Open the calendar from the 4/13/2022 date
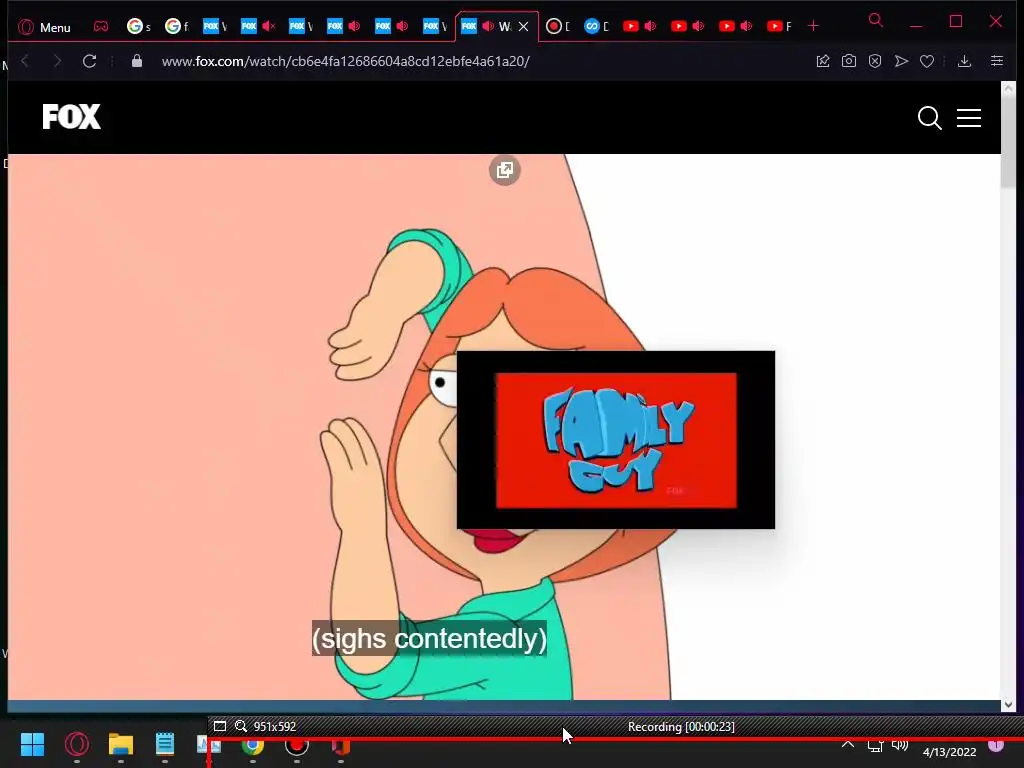 click(x=949, y=752)
